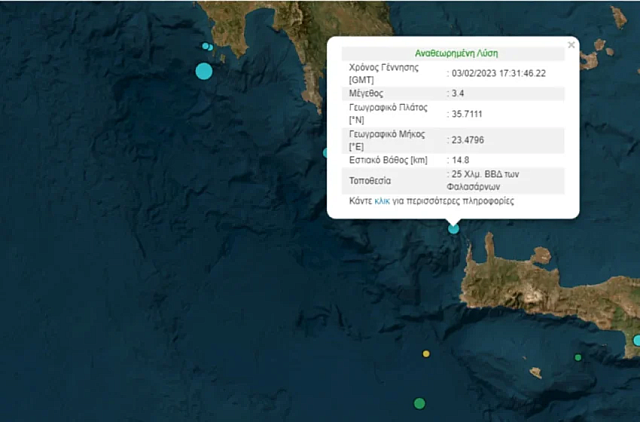Select the cyan marker partly hidden by the popup's left edge
640x422 pixels.
coord(326,153)
